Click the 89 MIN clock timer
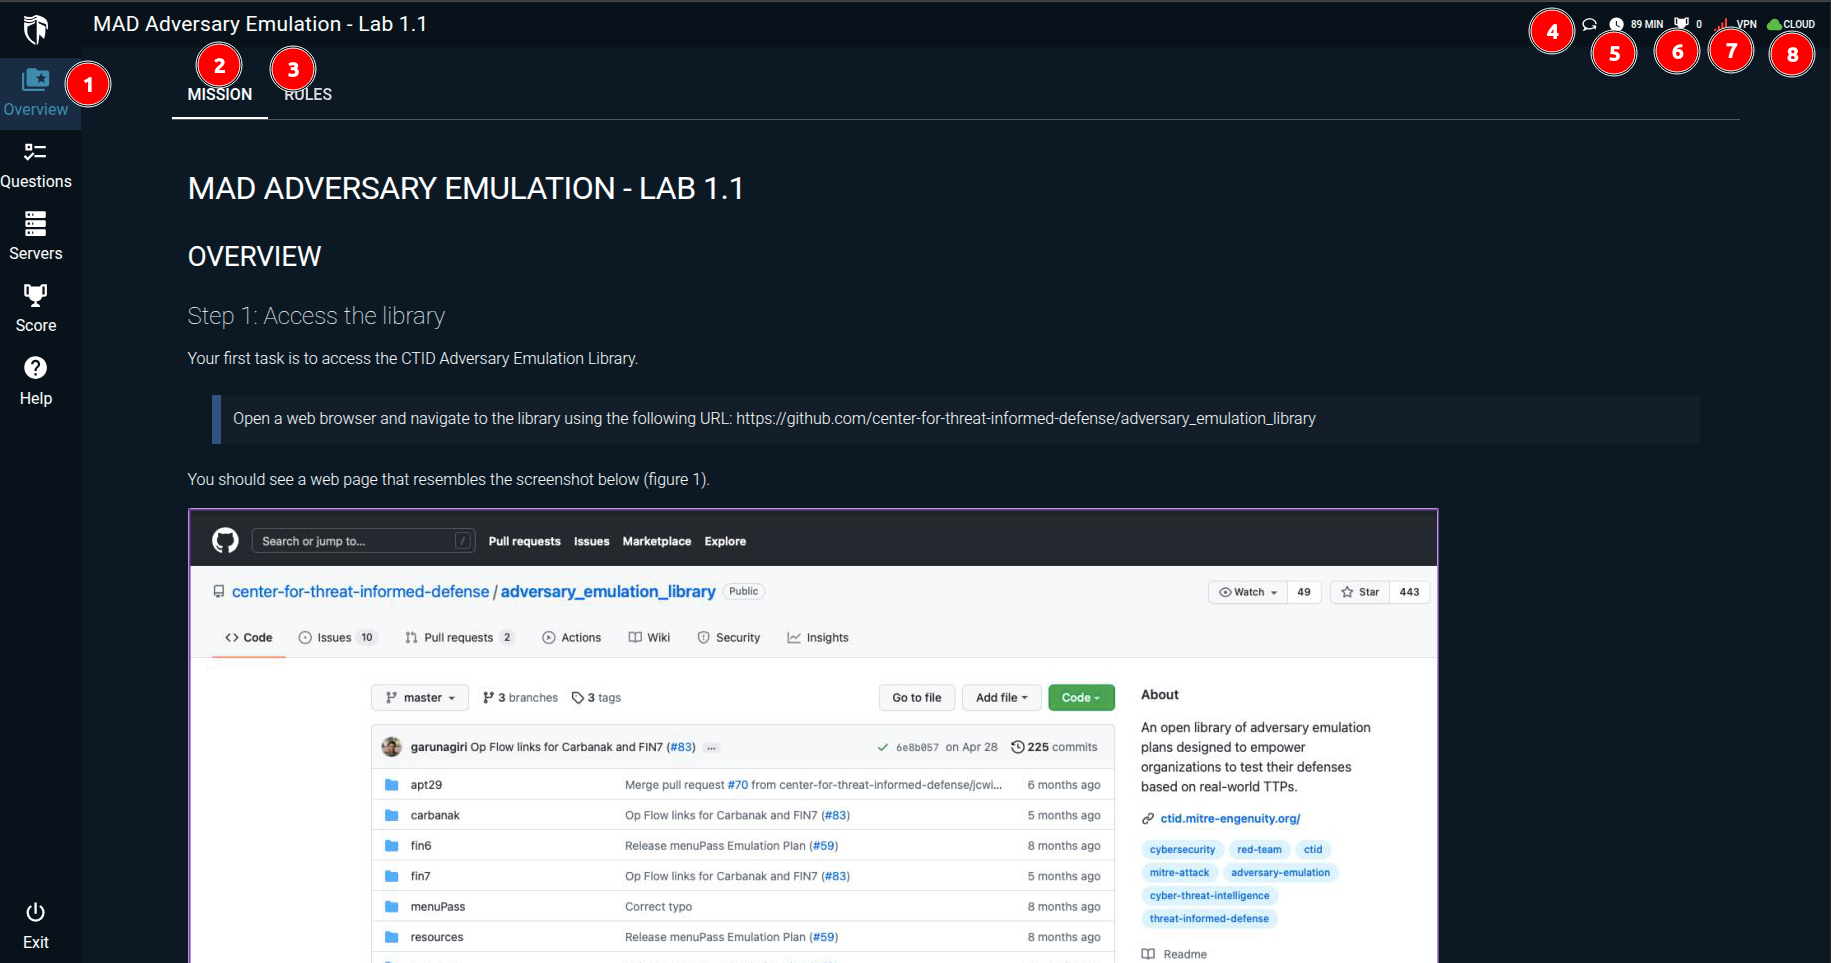The height and width of the screenshot is (963, 1831). tap(1637, 24)
